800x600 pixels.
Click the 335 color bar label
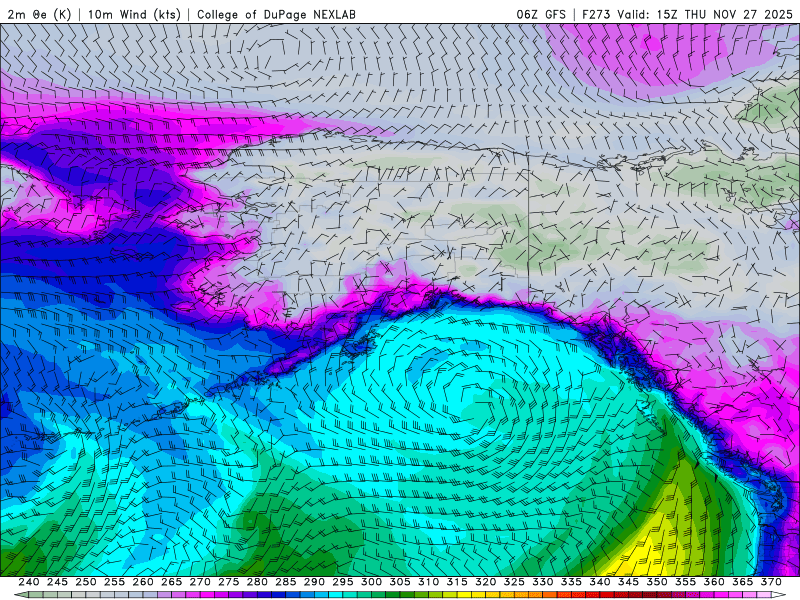(x=571, y=582)
